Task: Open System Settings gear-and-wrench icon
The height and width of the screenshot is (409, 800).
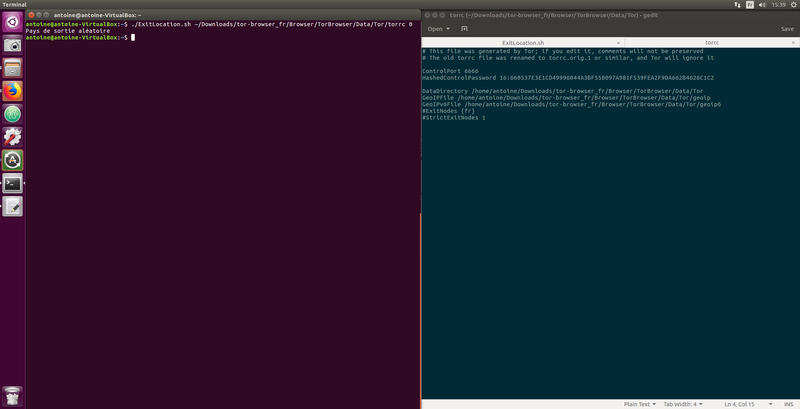Action: pos(13,137)
